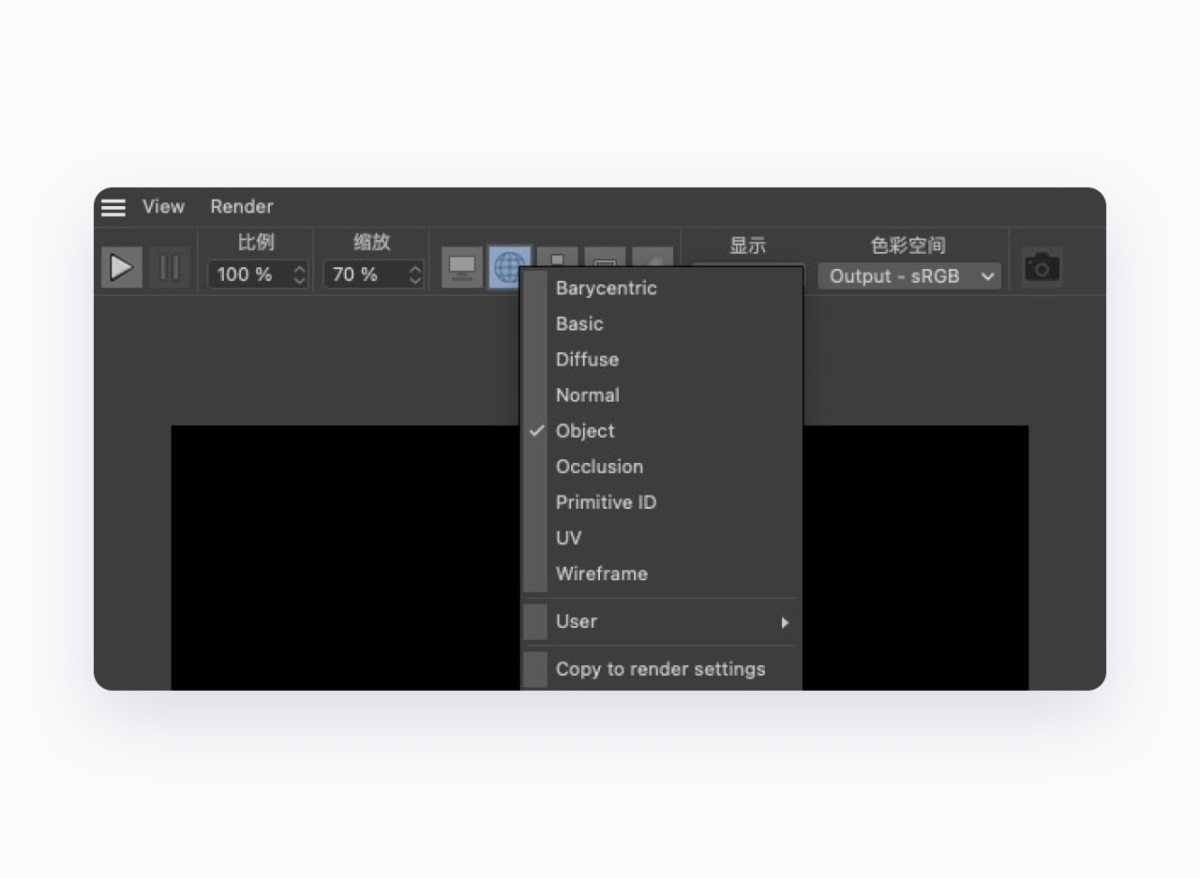This screenshot has height=878, width=1200.
Task: Click the 70 % zoom input field
Action: click(x=362, y=275)
